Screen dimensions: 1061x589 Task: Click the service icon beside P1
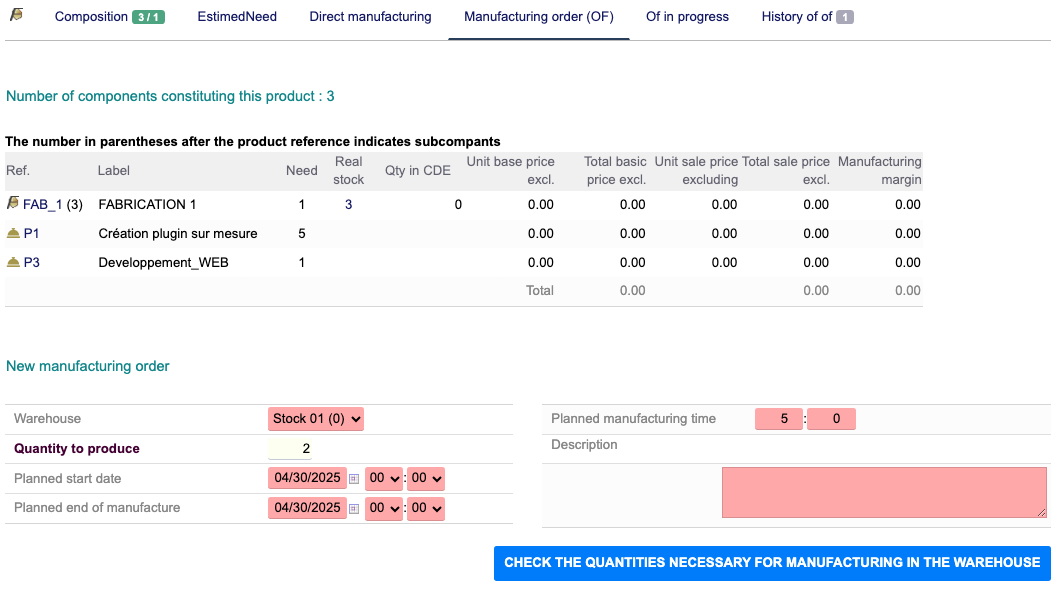(13, 233)
